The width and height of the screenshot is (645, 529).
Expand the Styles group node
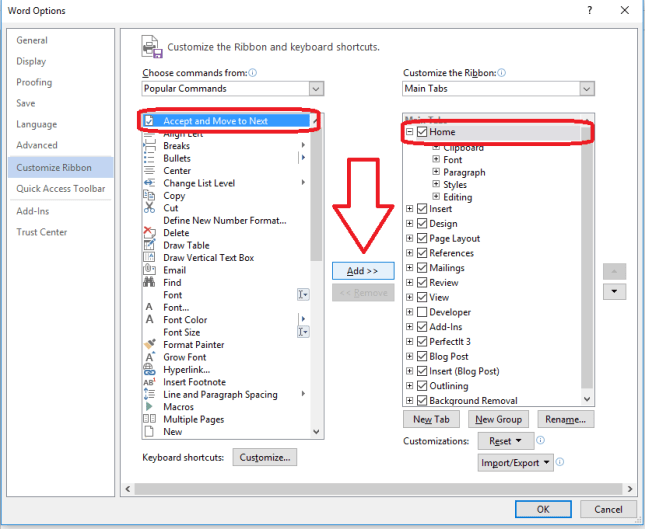436,184
